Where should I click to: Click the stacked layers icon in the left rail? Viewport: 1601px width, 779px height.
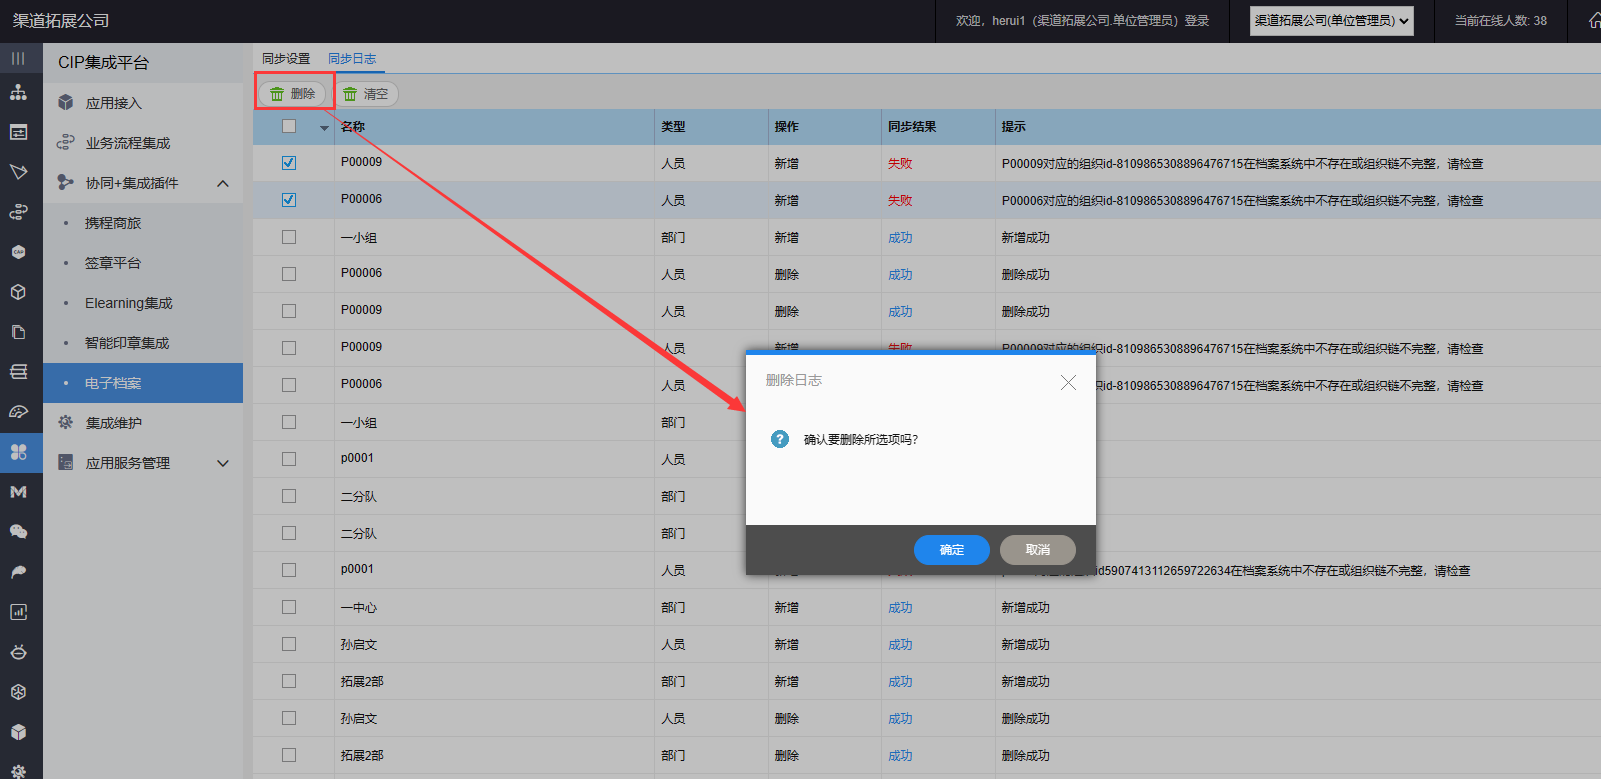18,372
